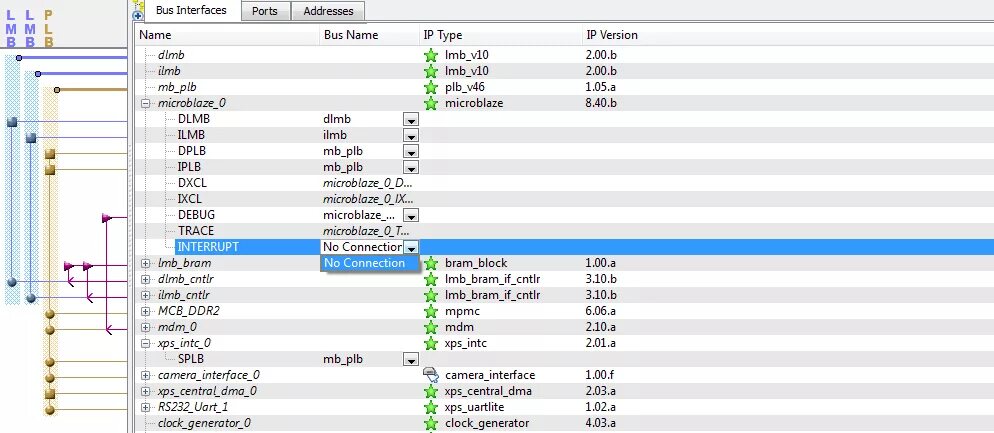994x433 pixels.
Task: Toggle the ilmb_cntlr connection circle on the LMB bus
Action: [30, 298]
